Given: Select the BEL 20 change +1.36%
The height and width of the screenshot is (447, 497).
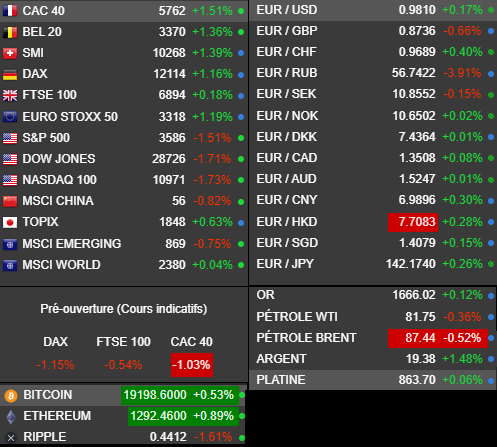Looking at the screenshot, I should click(212, 32).
